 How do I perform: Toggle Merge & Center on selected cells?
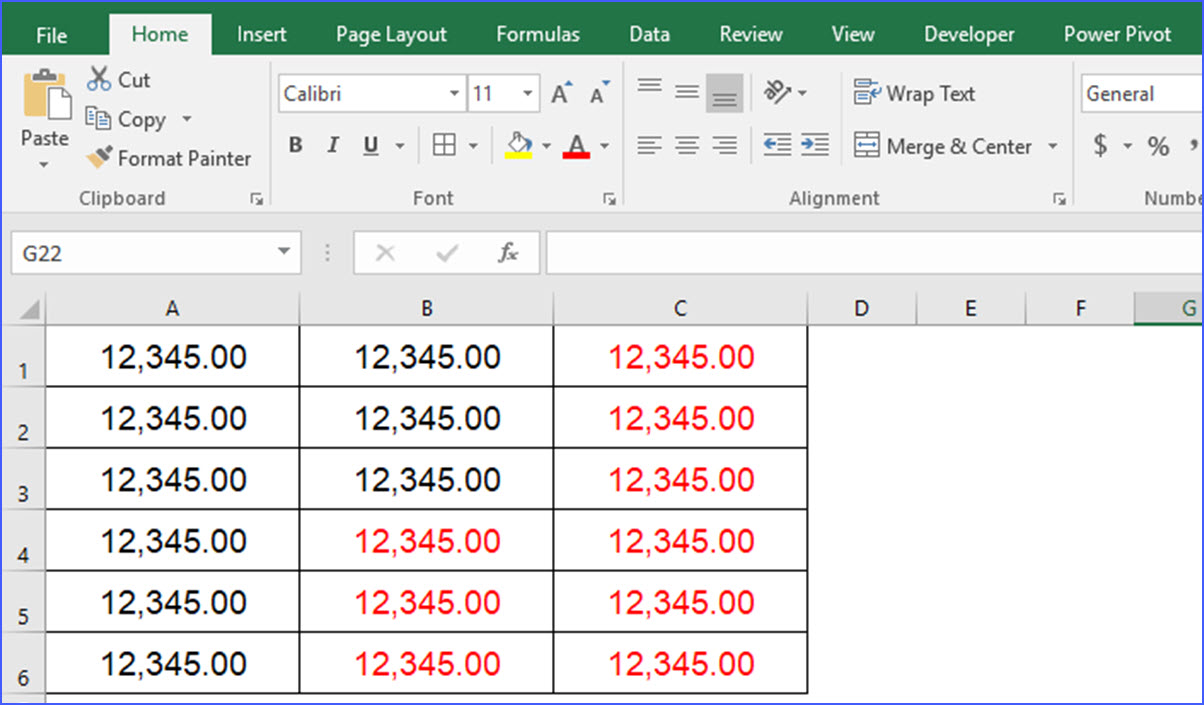pos(944,146)
